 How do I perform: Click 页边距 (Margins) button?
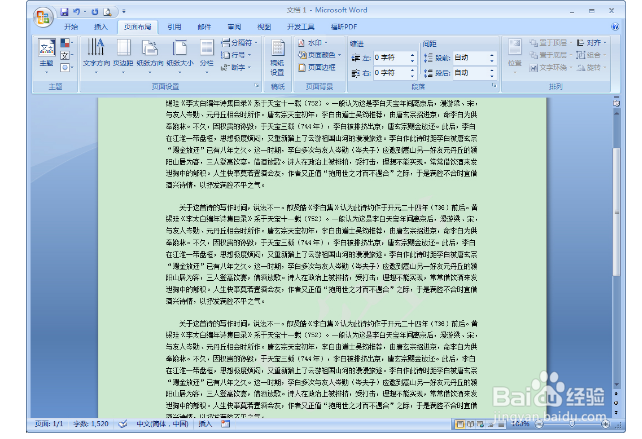click(x=123, y=56)
